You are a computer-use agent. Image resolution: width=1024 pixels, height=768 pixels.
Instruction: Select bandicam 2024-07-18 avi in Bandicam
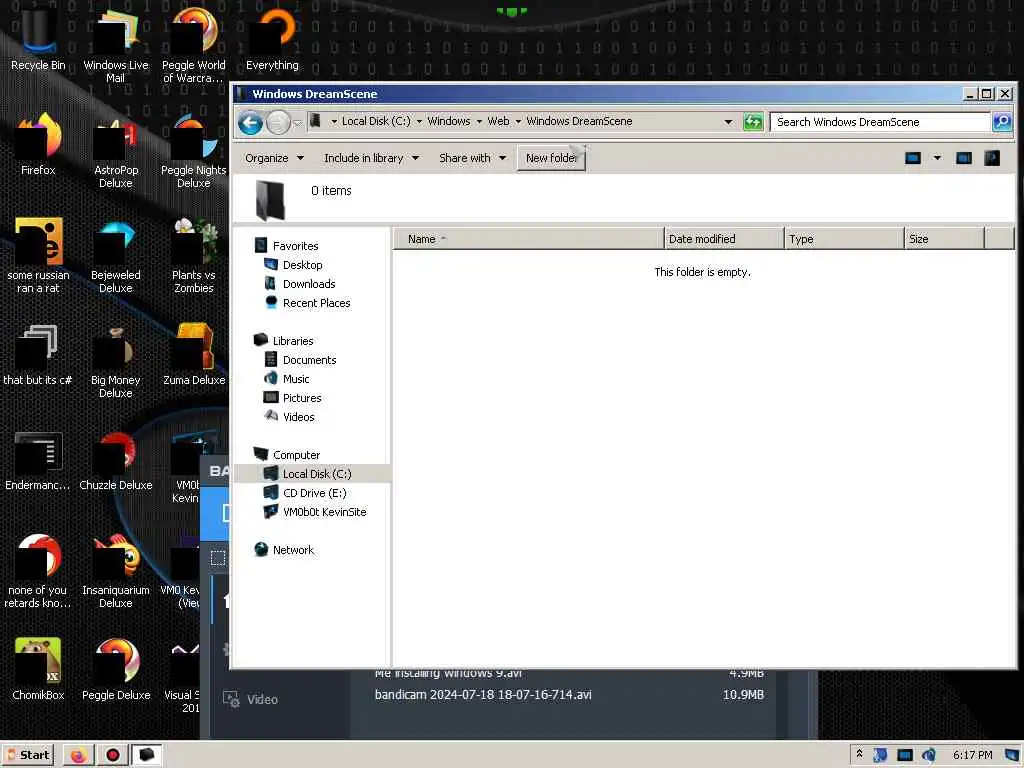[x=483, y=695]
